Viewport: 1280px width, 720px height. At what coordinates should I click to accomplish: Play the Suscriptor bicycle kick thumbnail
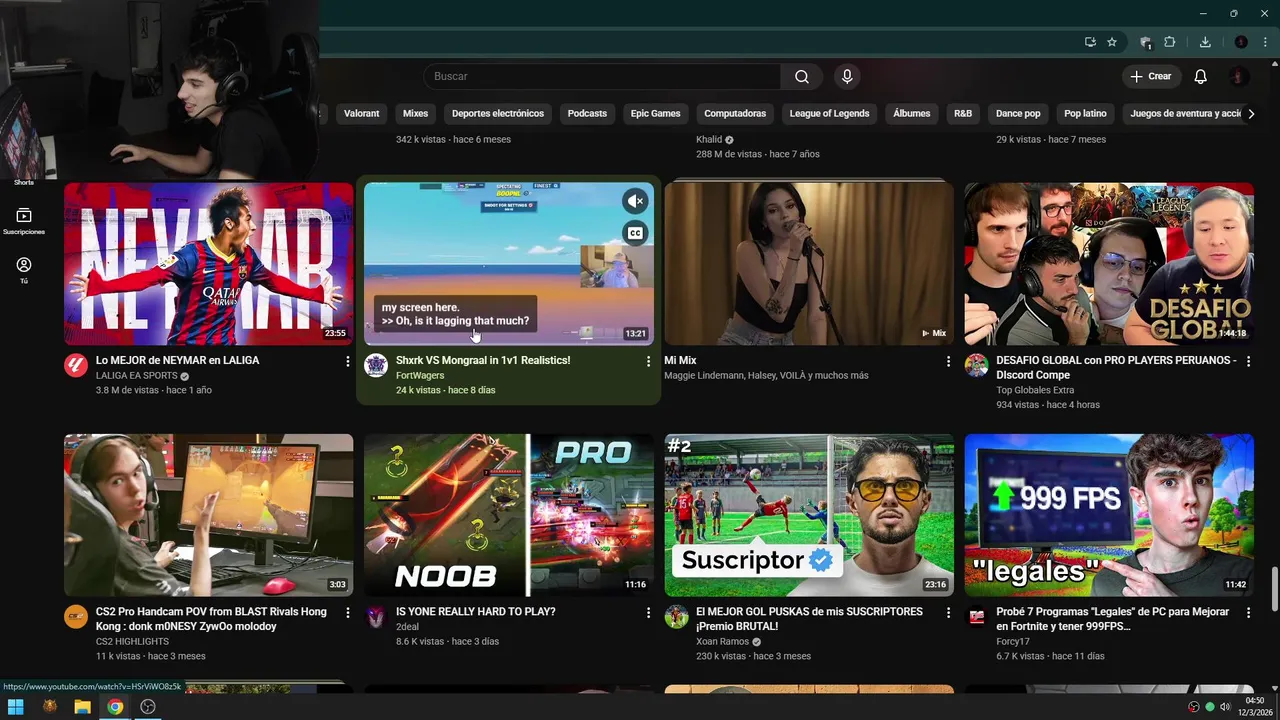[808, 515]
